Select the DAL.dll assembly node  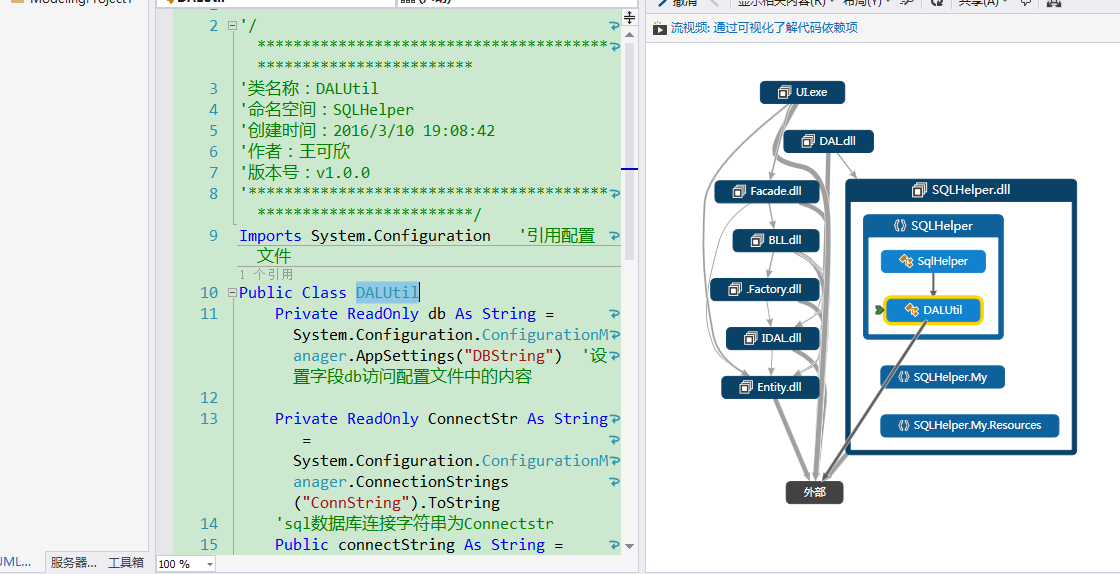click(829, 141)
